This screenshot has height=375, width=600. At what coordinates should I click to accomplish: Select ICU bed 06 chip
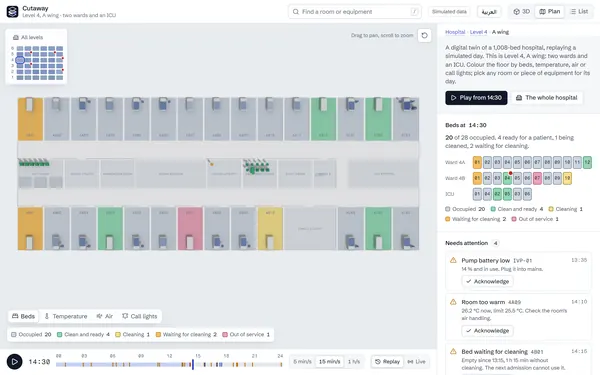[x=527, y=194]
